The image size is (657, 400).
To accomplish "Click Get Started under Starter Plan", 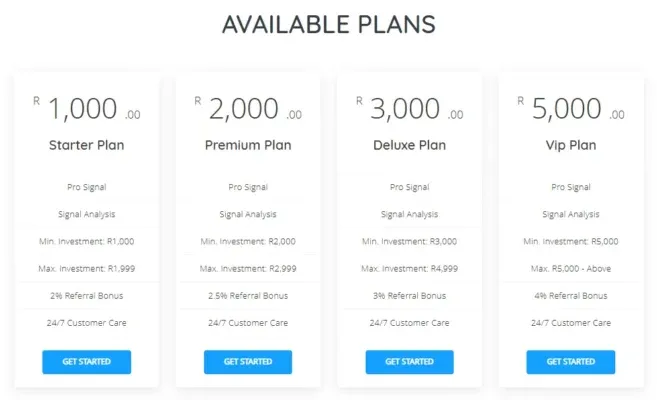I will (x=86, y=361).
